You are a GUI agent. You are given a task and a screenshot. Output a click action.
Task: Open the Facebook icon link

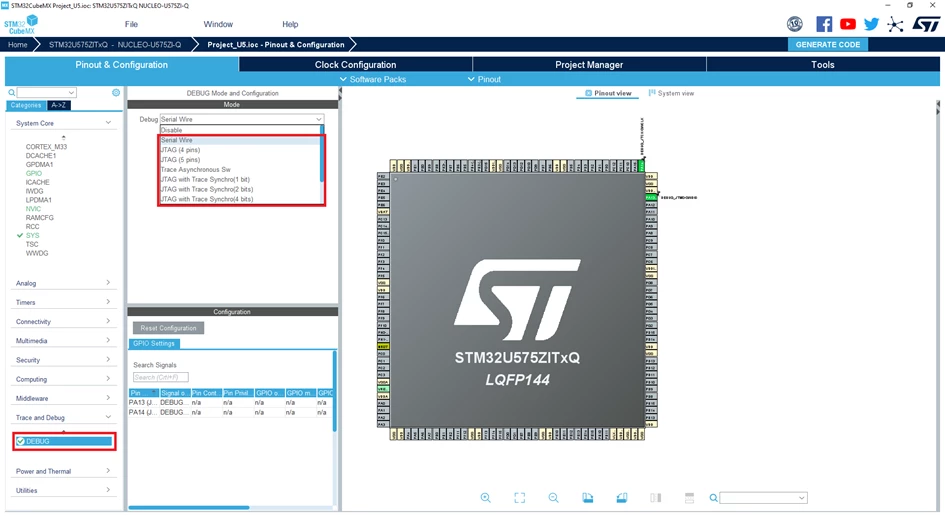(824, 24)
